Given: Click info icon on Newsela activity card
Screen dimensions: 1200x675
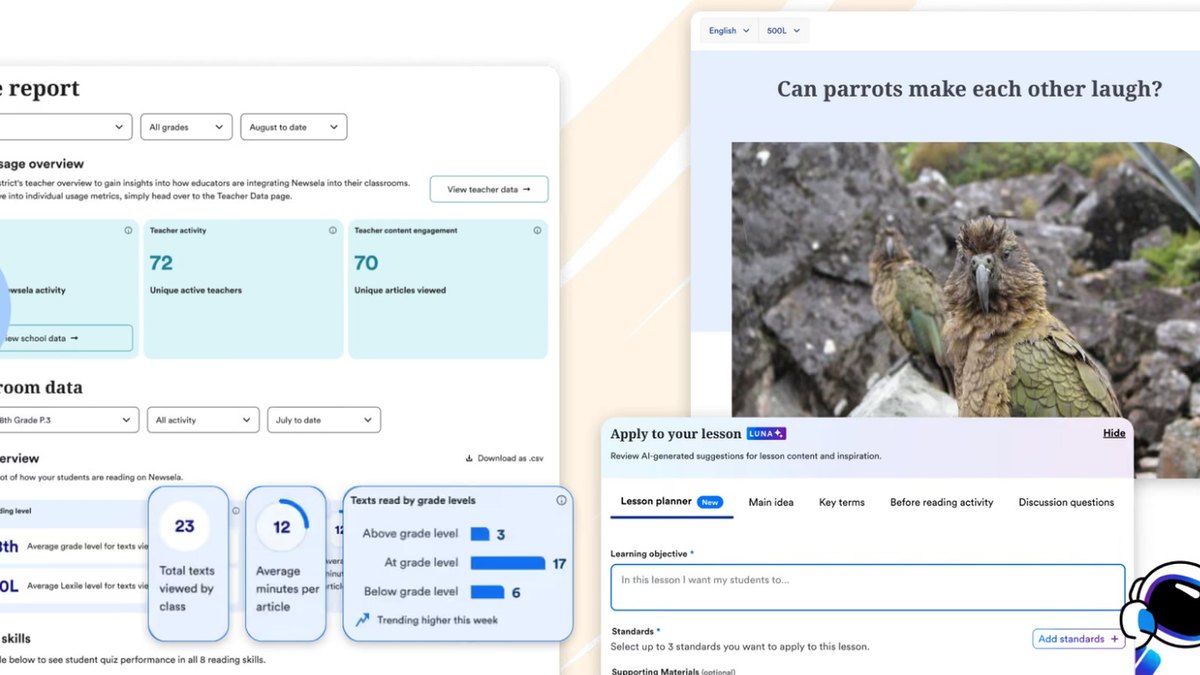Looking at the screenshot, I should click(128, 230).
